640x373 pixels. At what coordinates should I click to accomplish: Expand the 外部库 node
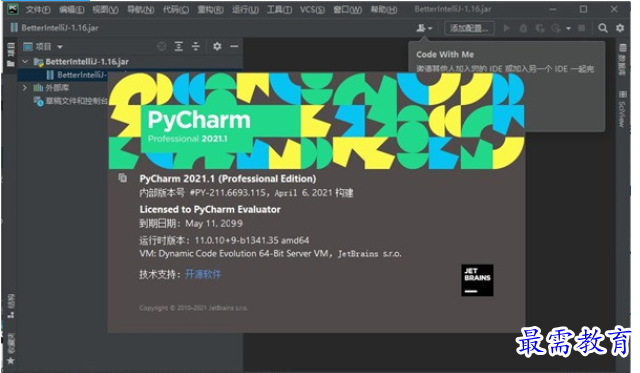coord(25,87)
